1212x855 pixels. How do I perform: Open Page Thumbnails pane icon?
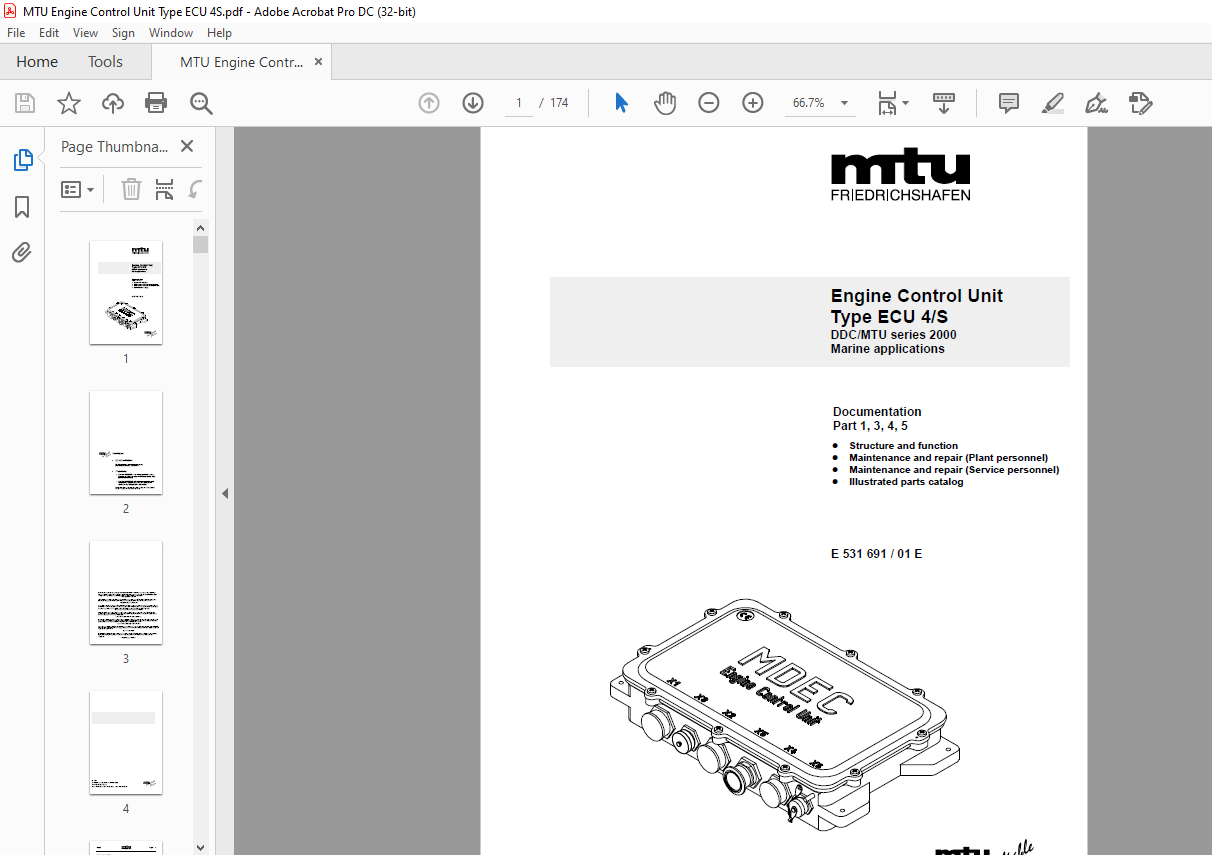22,160
